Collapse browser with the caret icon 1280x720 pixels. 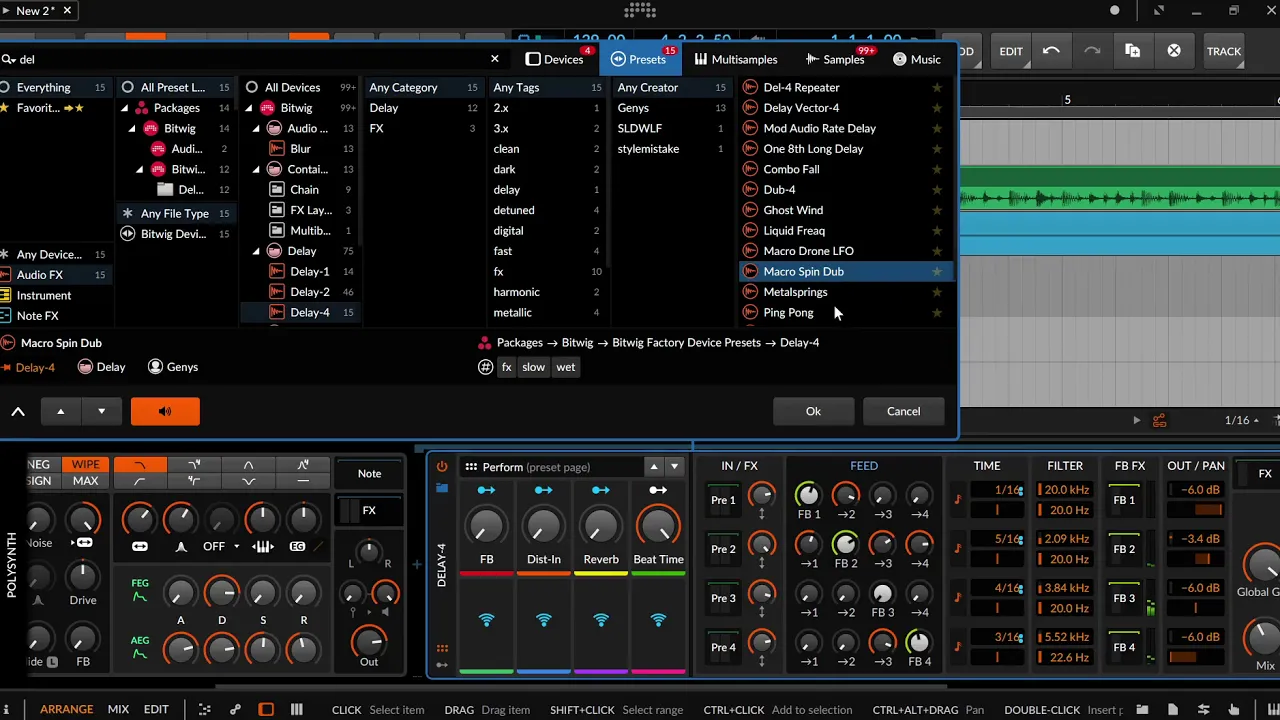[18, 411]
